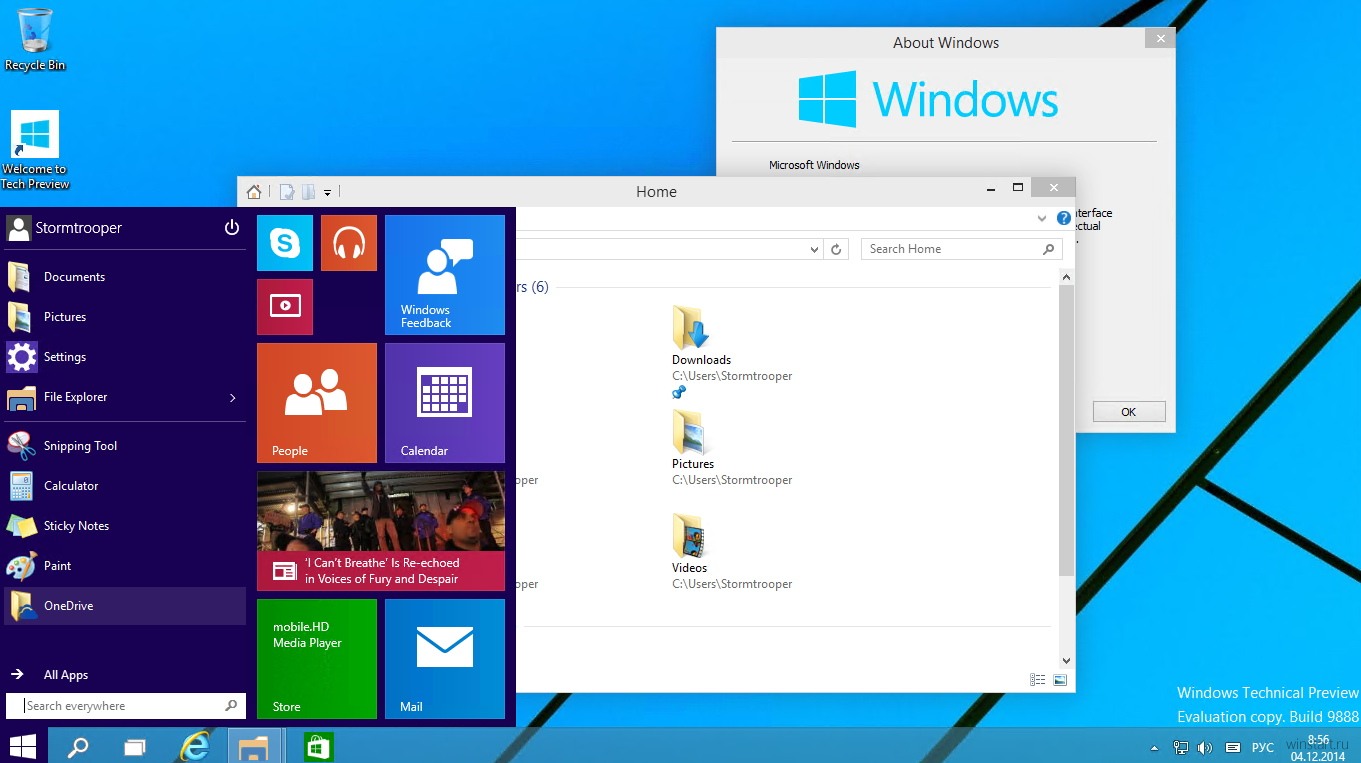Open the People tile
The height and width of the screenshot is (763, 1361).
tap(317, 403)
